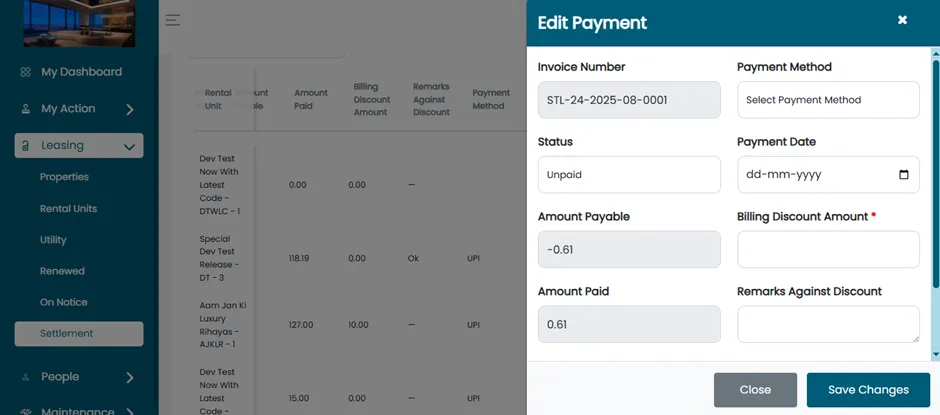Click the Payment Date field

tap(828, 175)
